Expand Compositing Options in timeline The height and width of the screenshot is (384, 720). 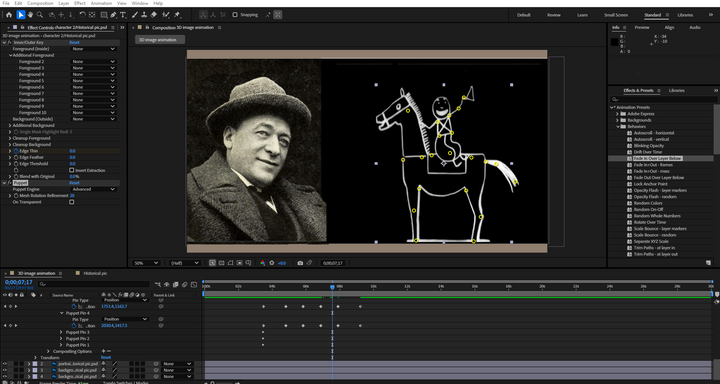click(x=49, y=351)
